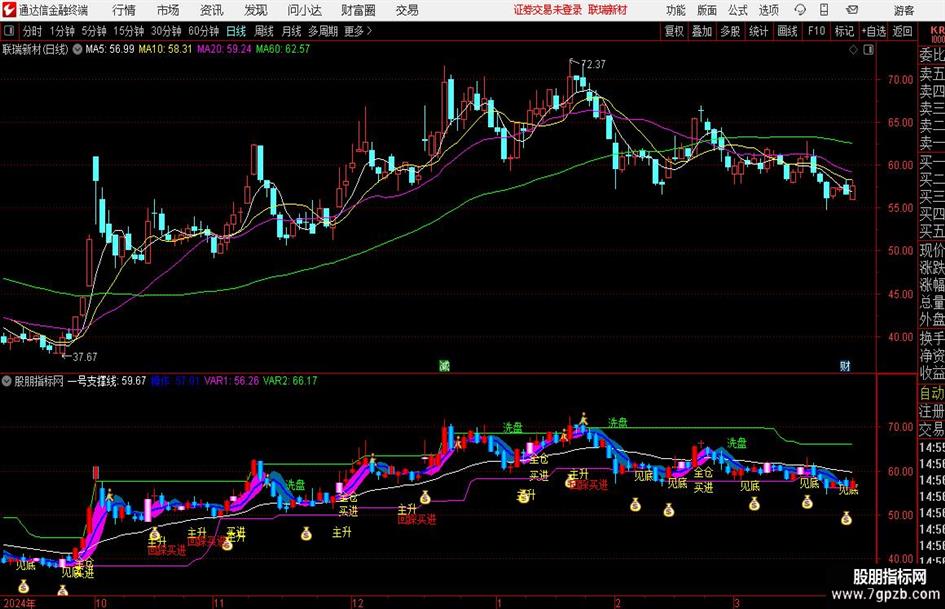Viewport: 945px width, 609px height.
Task: Click the money bag icon near 2024年 label
Action: coord(24,585)
